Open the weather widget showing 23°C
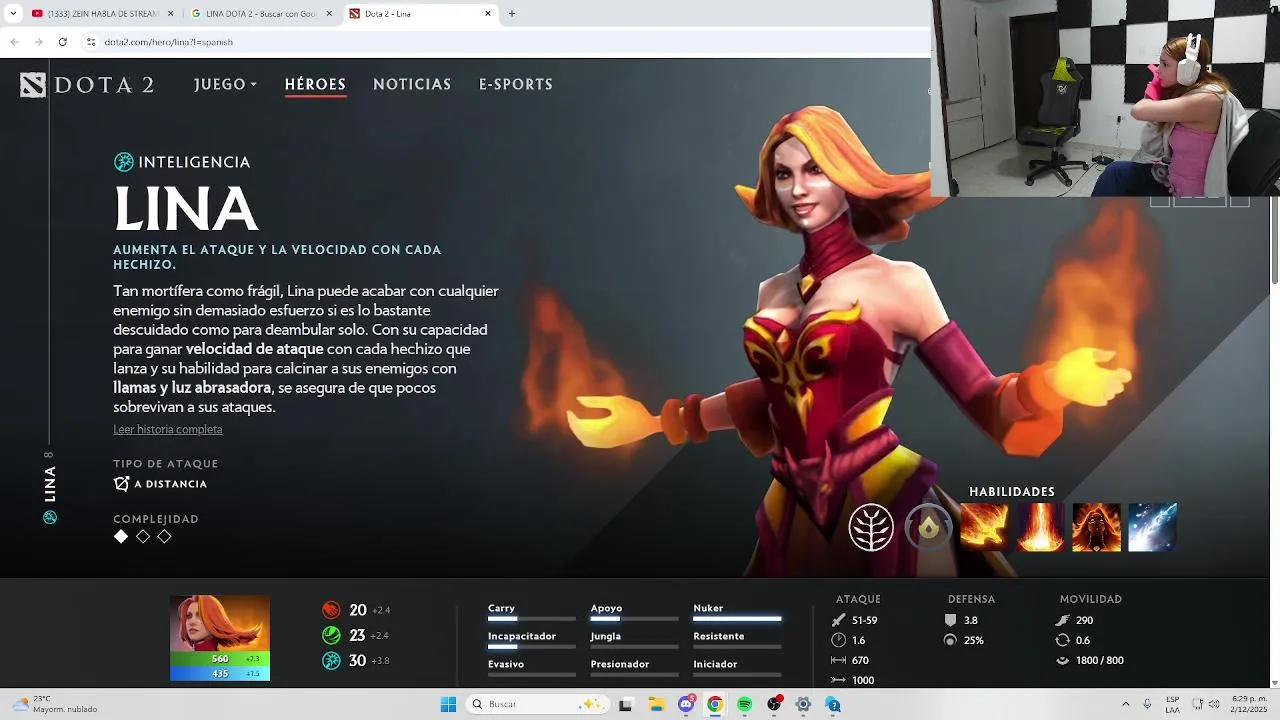1280x720 pixels. [x=56, y=704]
